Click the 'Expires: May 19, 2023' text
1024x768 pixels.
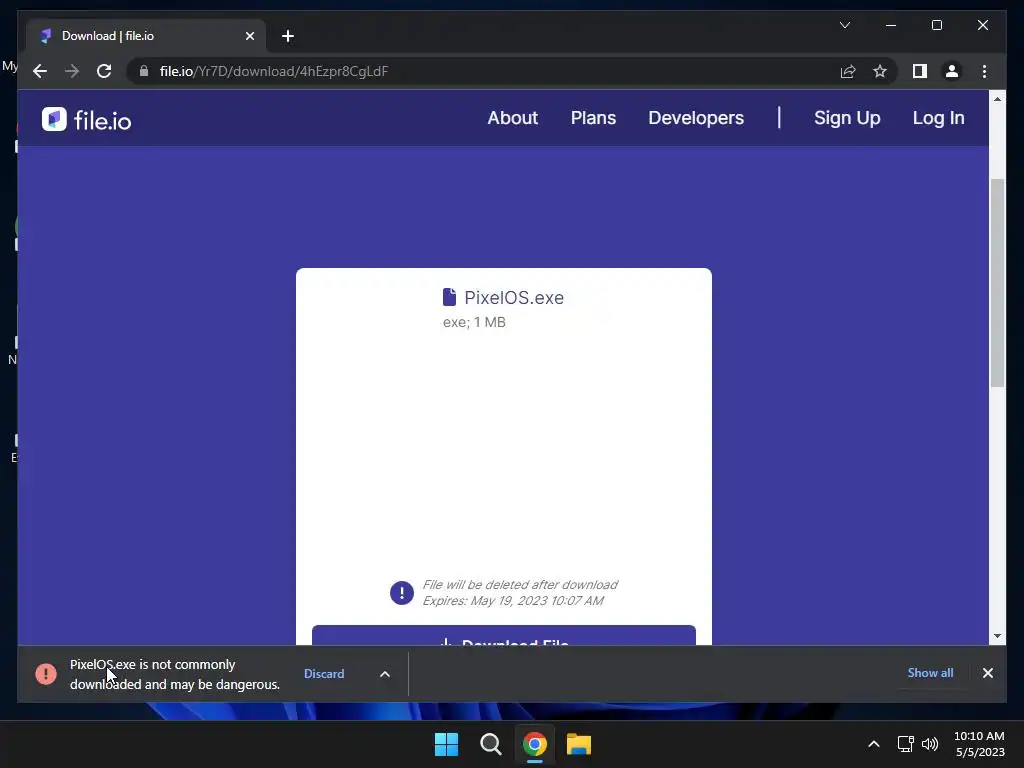[513, 601]
